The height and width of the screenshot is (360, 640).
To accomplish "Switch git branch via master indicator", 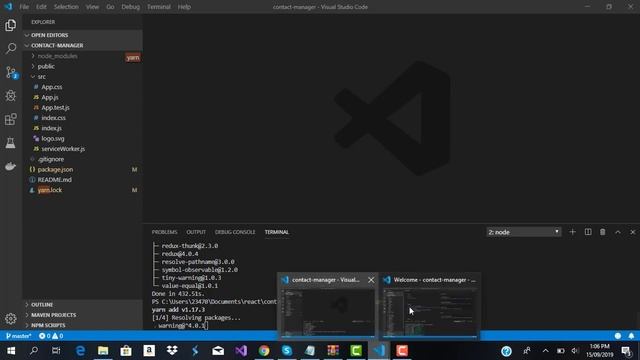I will [18, 336].
